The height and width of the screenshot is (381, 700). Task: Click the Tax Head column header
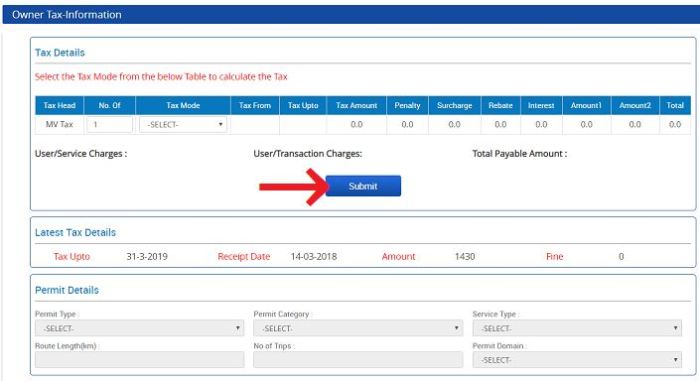pyautogui.click(x=59, y=105)
